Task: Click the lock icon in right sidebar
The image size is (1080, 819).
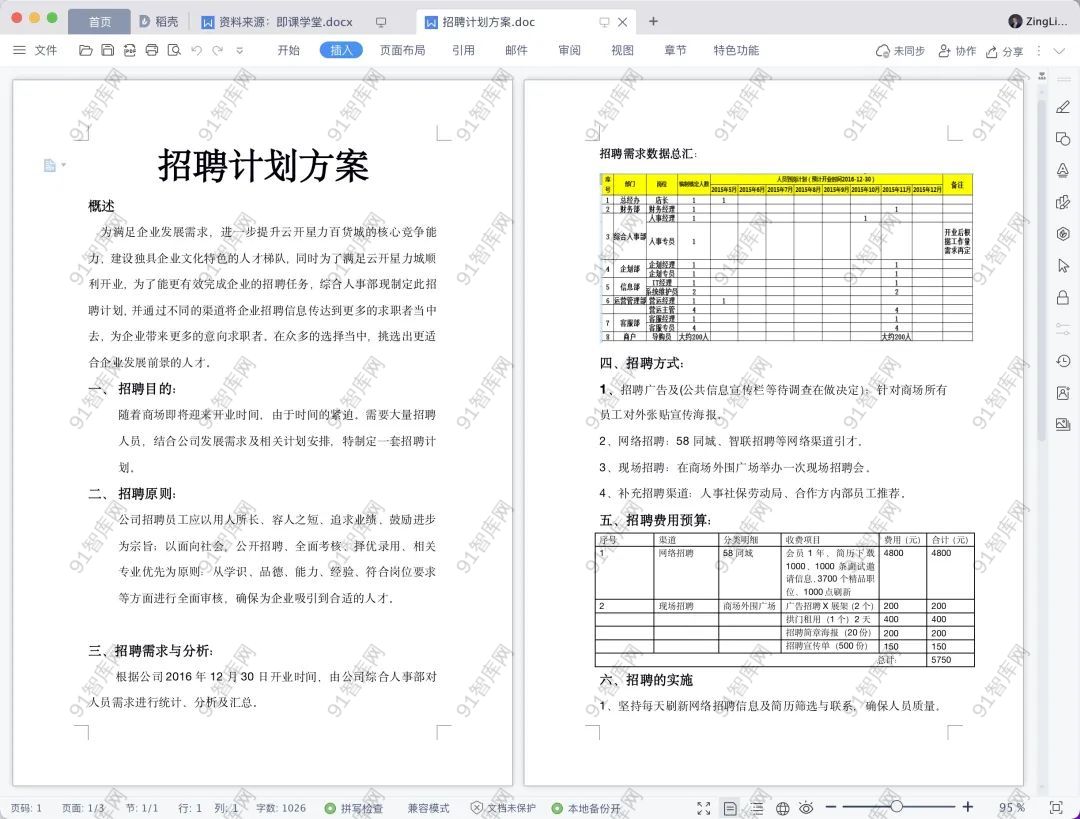Action: pos(1063,298)
